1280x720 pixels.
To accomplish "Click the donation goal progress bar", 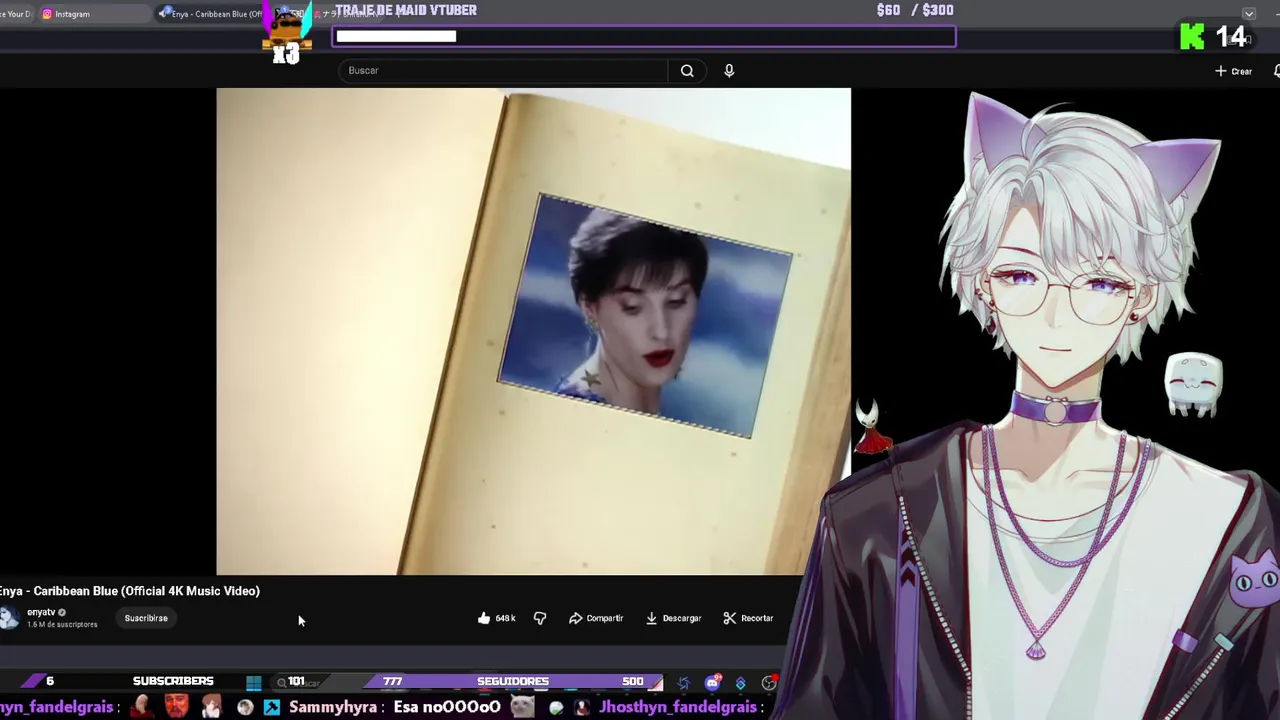I will point(644,36).
